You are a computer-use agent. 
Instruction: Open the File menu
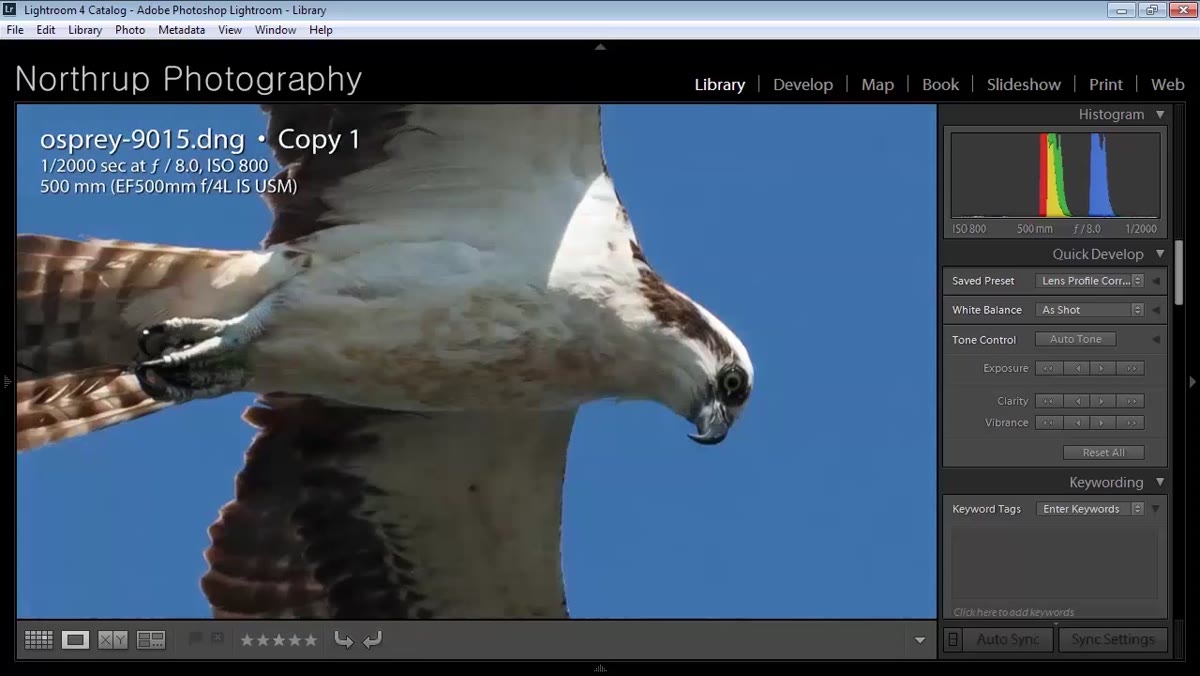[15, 30]
